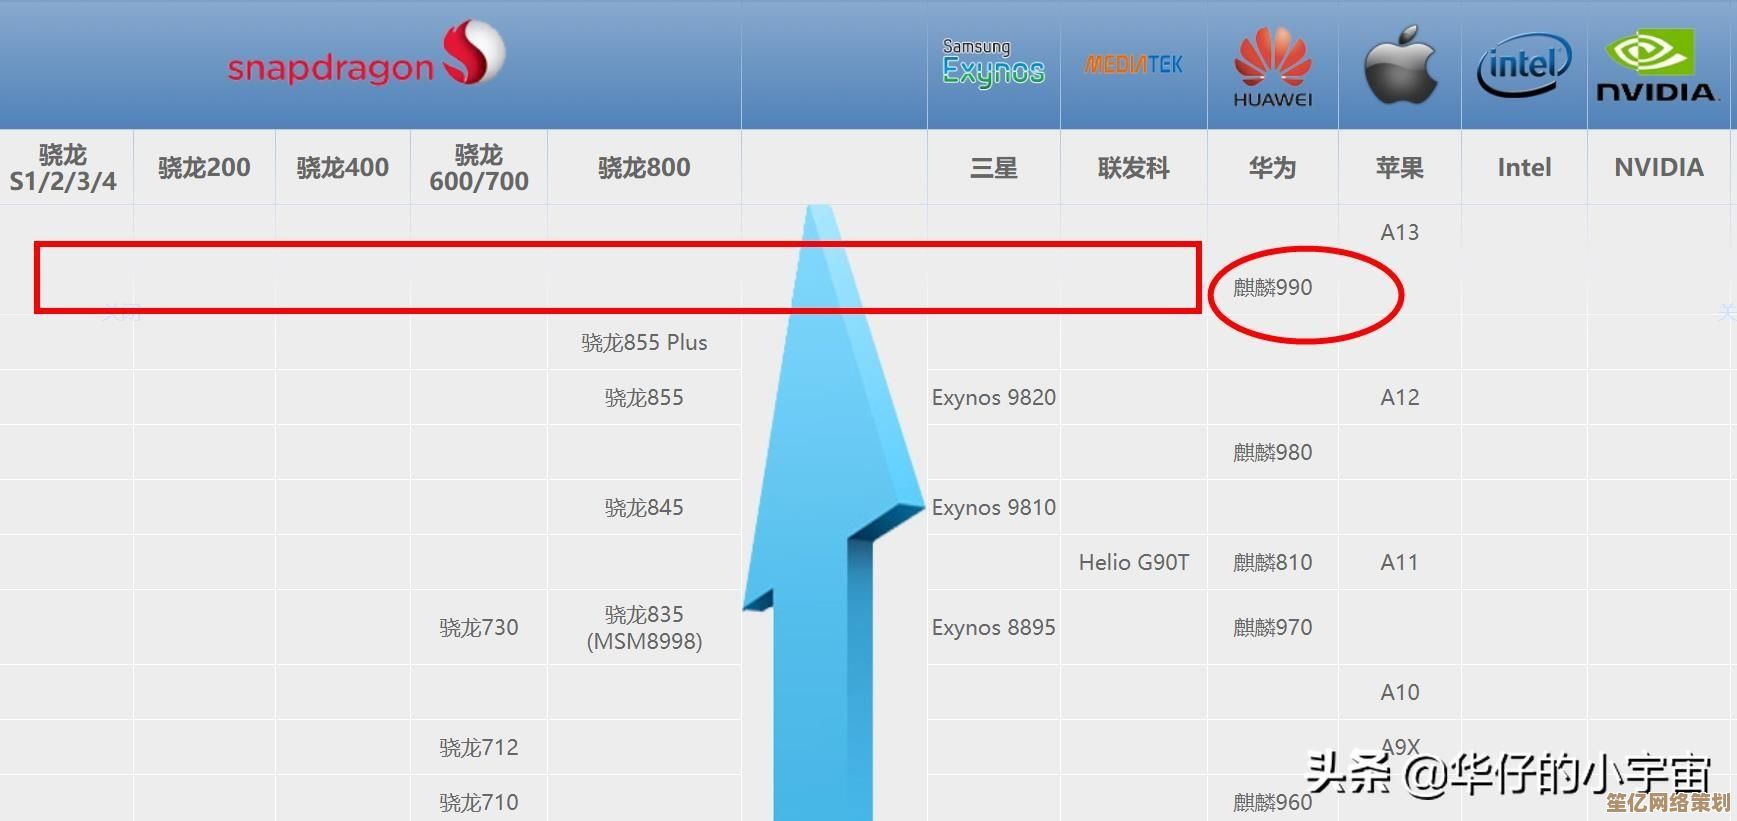Click the 麒麟980 chip entry
This screenshot has width=1737, height=821.
pyautogui.click(x=1273, y=452)
